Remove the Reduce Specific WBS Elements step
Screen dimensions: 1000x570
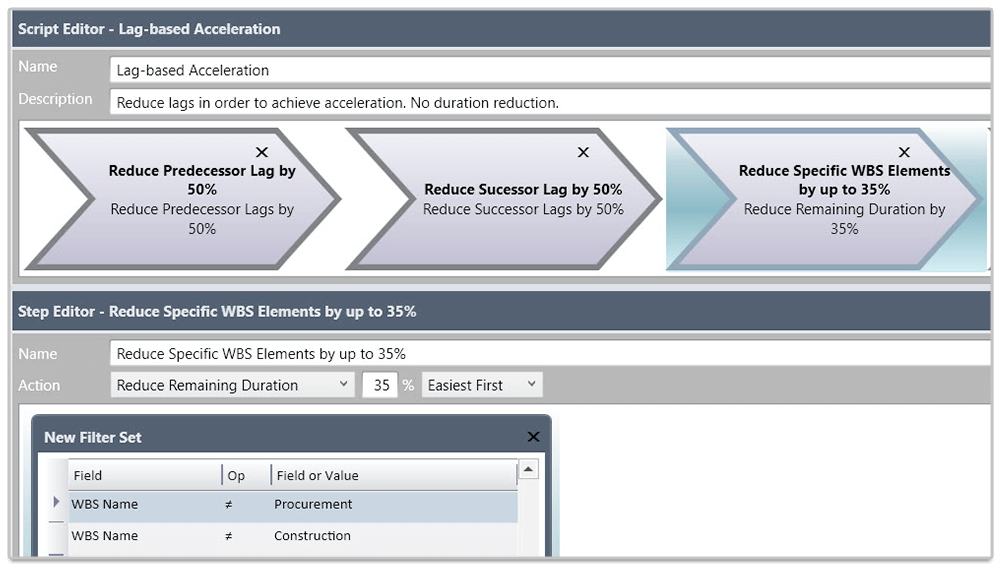[904, 152]
